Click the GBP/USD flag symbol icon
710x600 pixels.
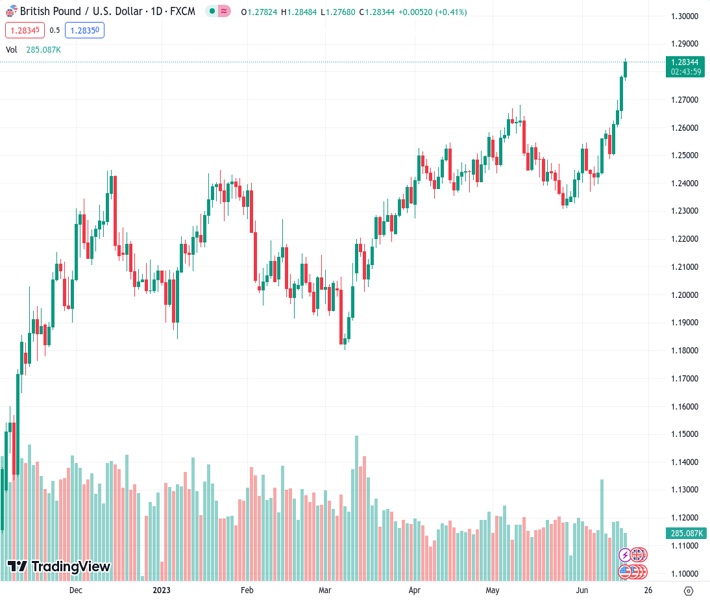(x=12, y=11)
